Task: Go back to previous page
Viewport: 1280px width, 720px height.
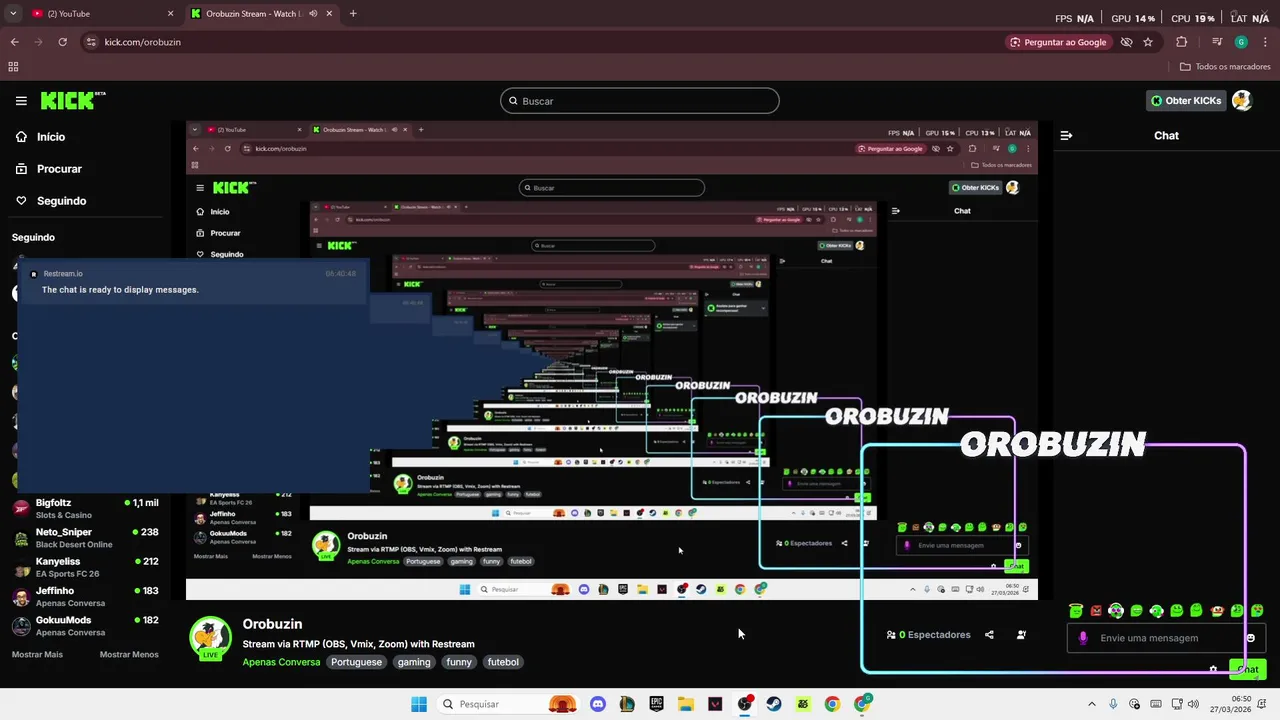Action: pyautogui.click(x=14, y=42)
